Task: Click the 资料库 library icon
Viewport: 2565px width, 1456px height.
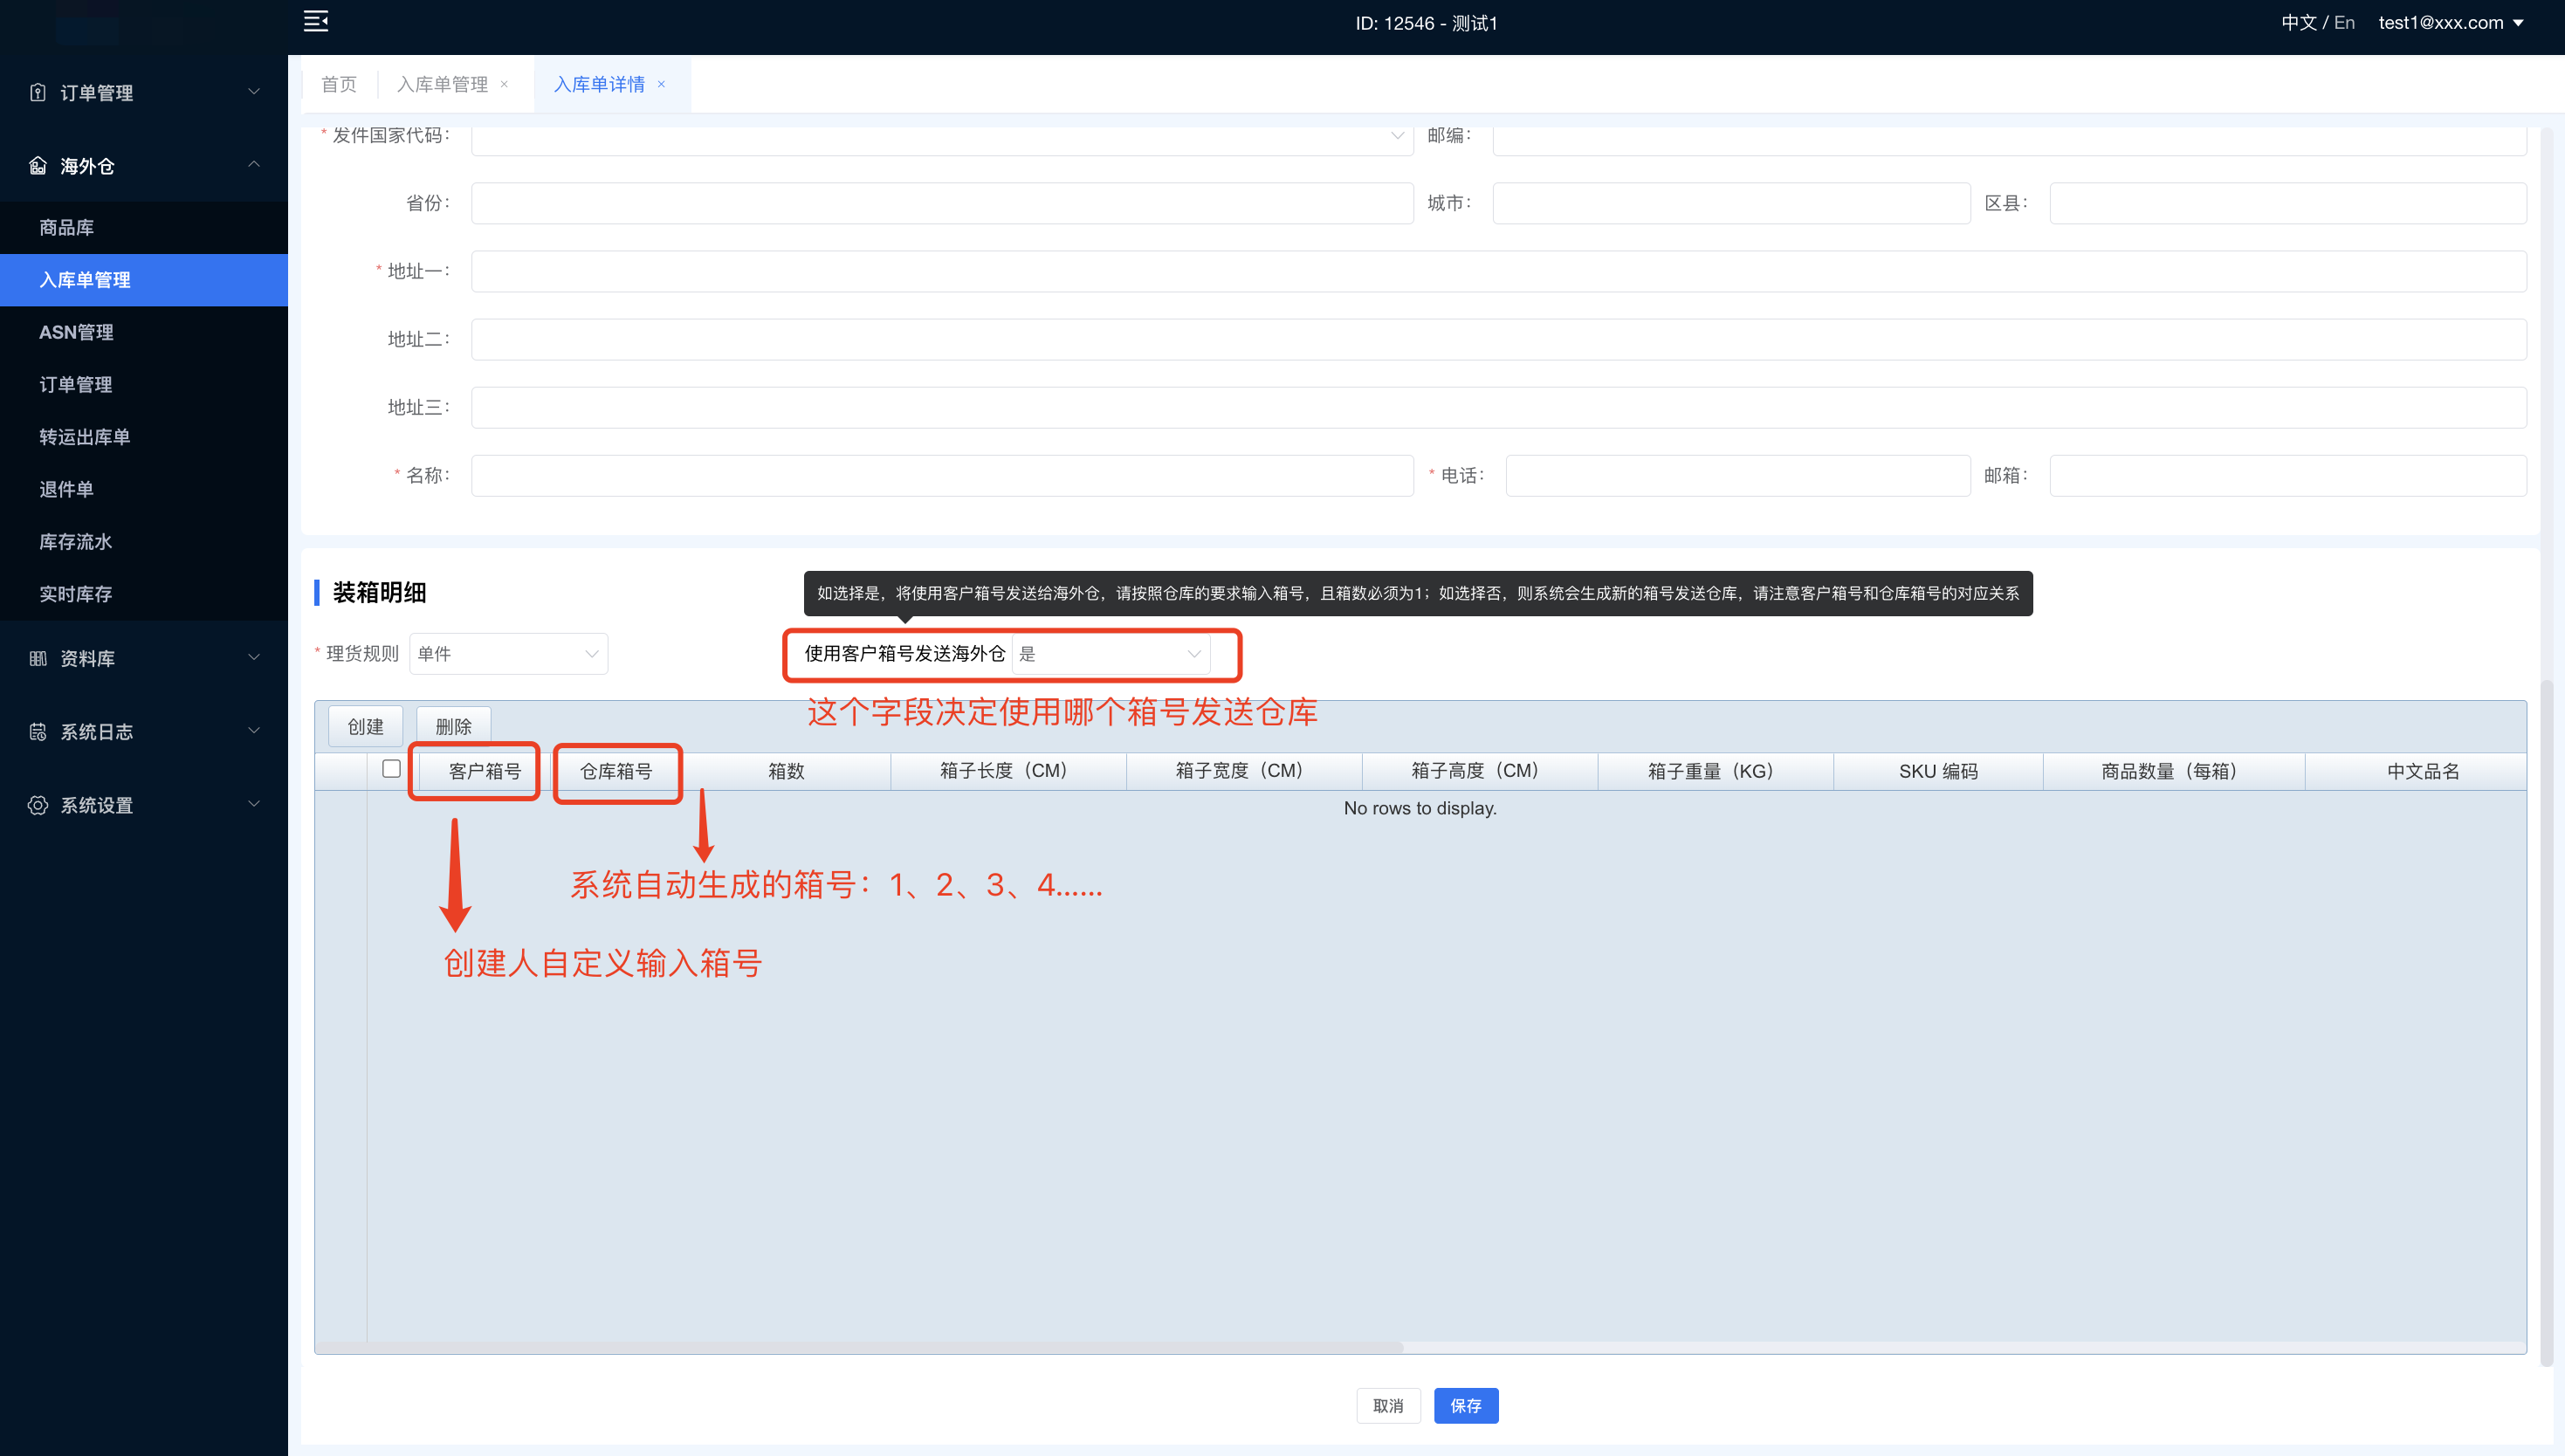Action: 38,658
